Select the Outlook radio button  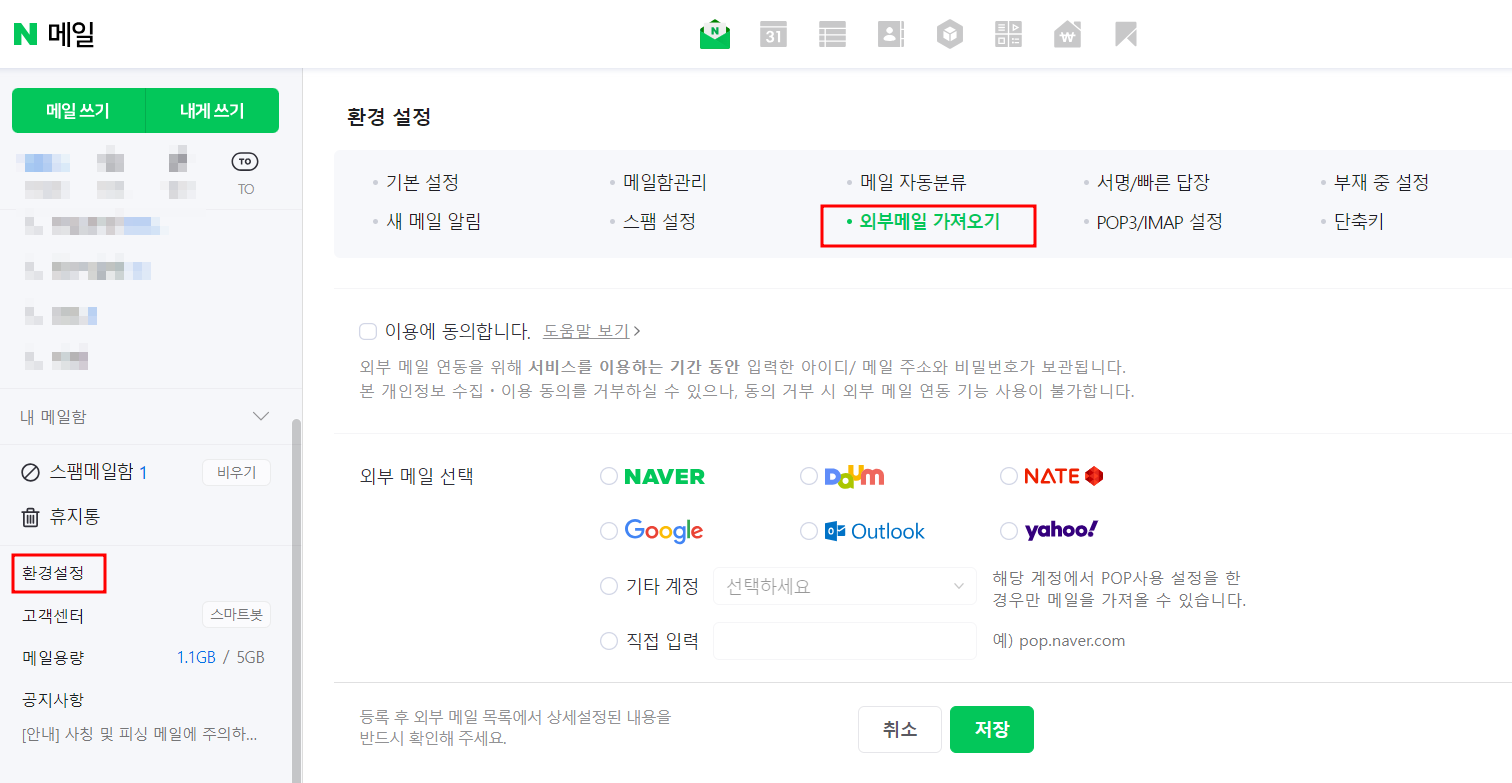coord(809,531)
